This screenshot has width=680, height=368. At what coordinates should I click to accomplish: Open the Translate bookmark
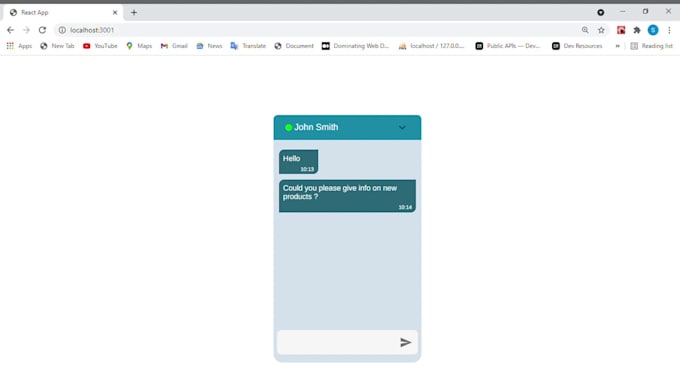point(248,46)
